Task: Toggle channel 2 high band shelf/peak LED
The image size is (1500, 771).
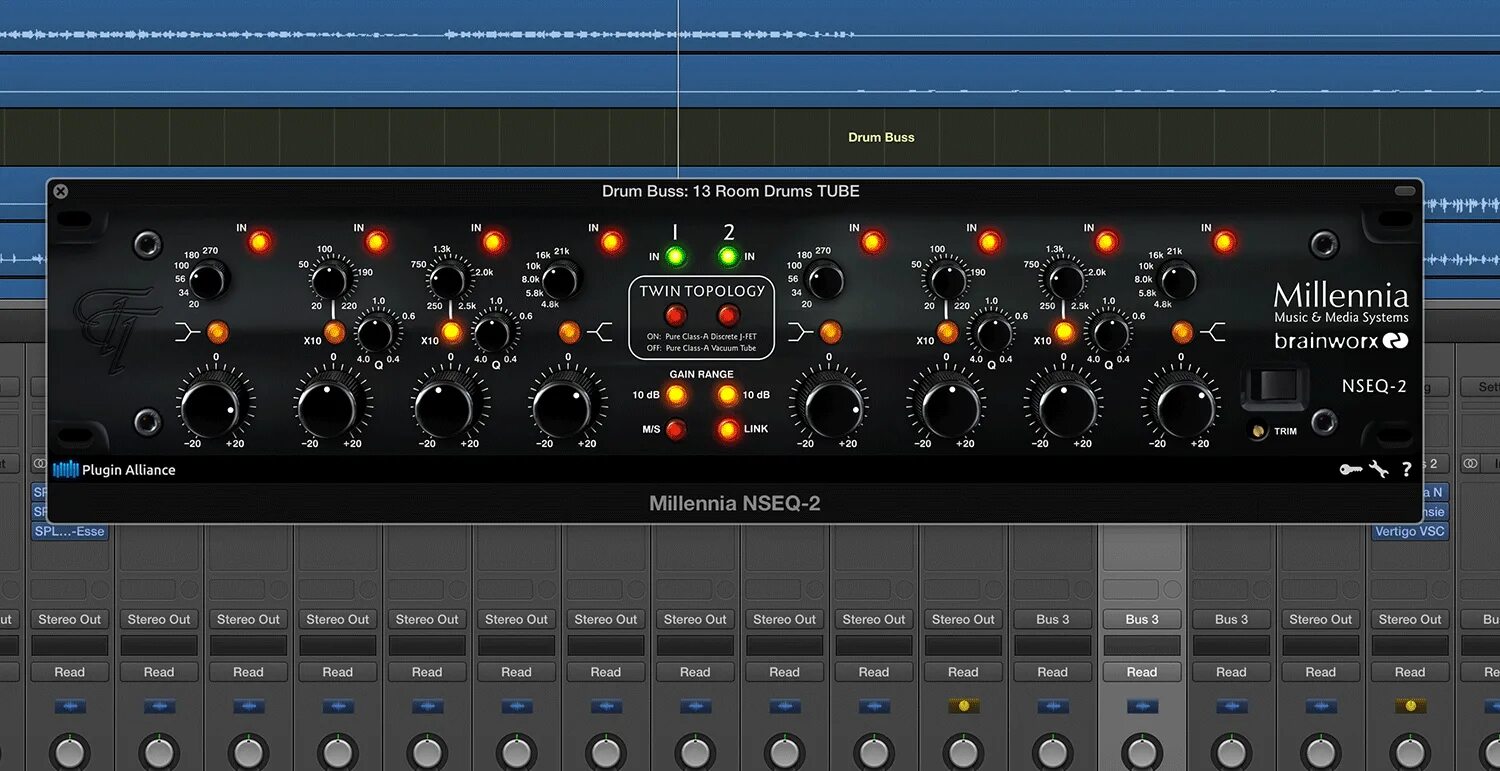Action: point(1183,332)
